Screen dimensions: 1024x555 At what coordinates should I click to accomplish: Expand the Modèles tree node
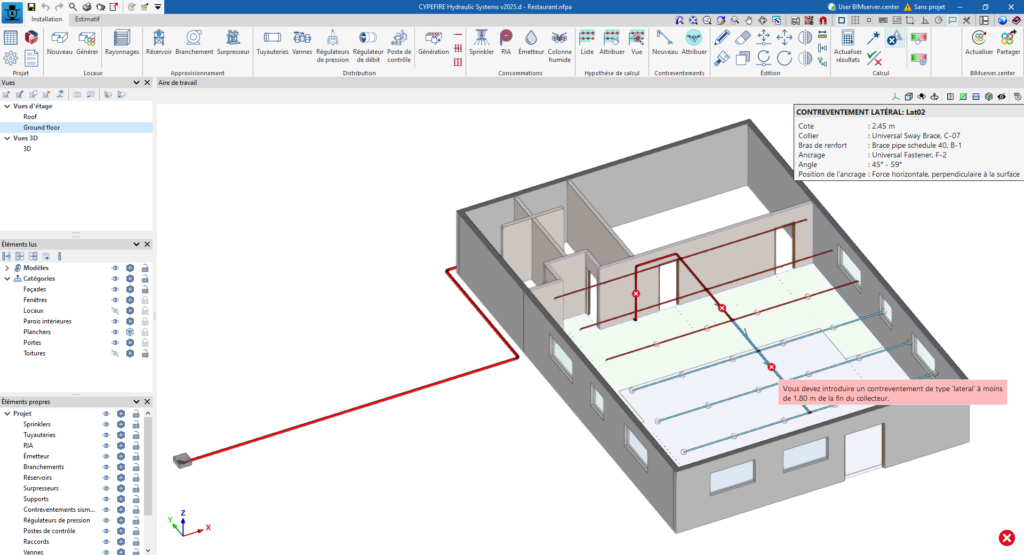click(x=7, y=268)
